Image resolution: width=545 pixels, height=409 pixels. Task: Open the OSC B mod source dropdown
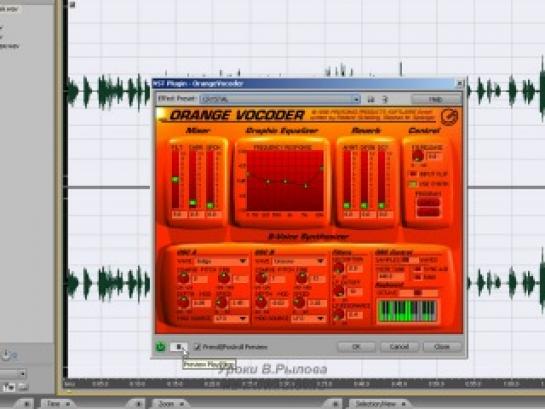(308, 318)
